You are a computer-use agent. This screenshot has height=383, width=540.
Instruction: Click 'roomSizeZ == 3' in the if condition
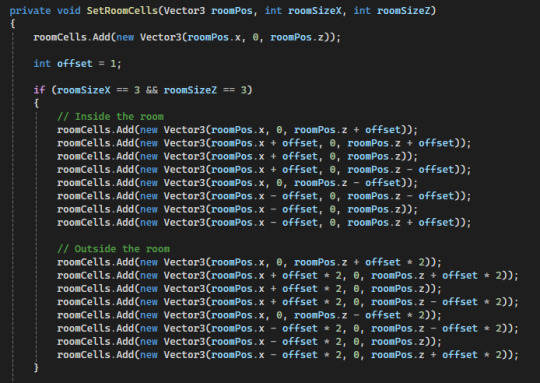coord(205,90)
